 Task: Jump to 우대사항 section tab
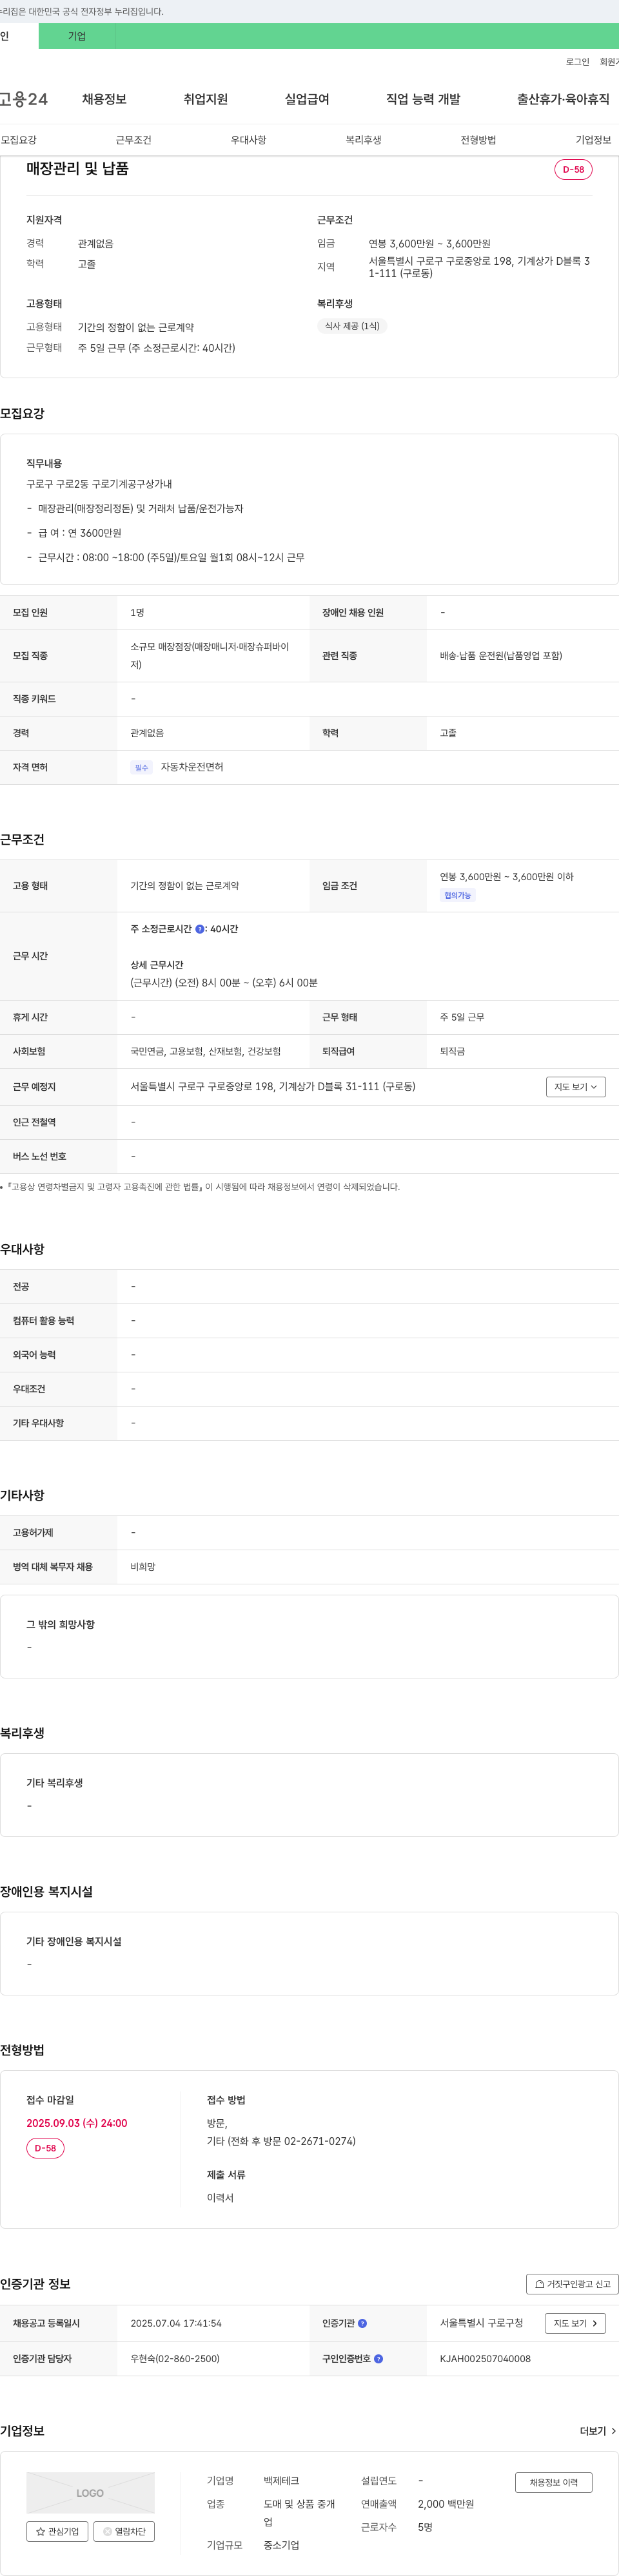pos(248,140)
